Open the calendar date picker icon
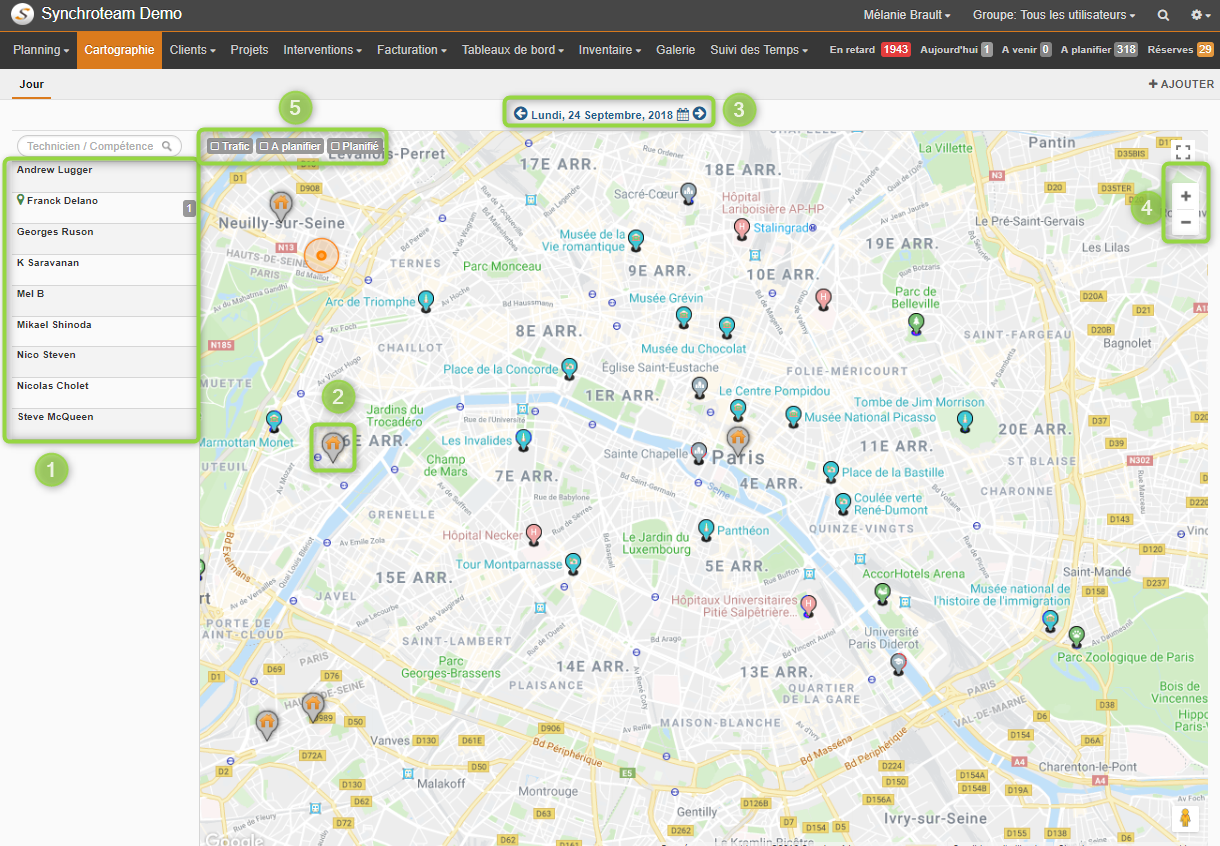 tap(683, 114)
